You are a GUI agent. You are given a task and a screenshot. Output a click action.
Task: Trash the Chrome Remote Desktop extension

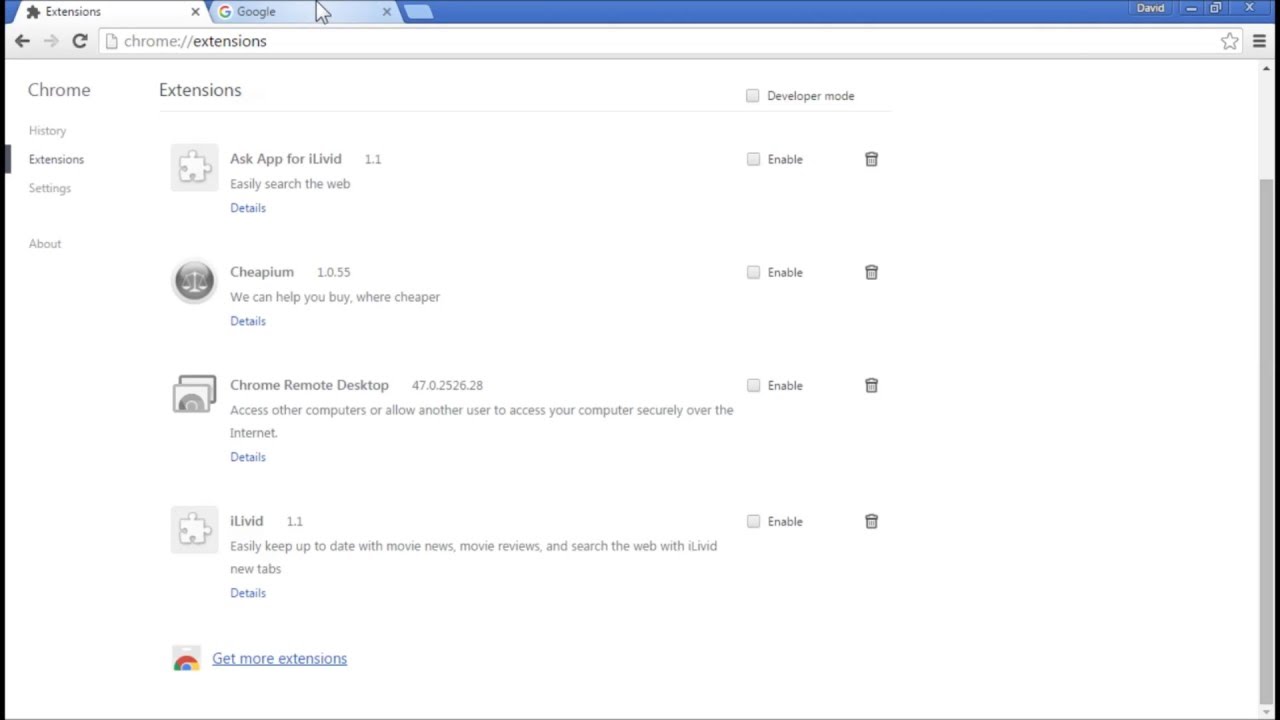[x=871, y=385]
